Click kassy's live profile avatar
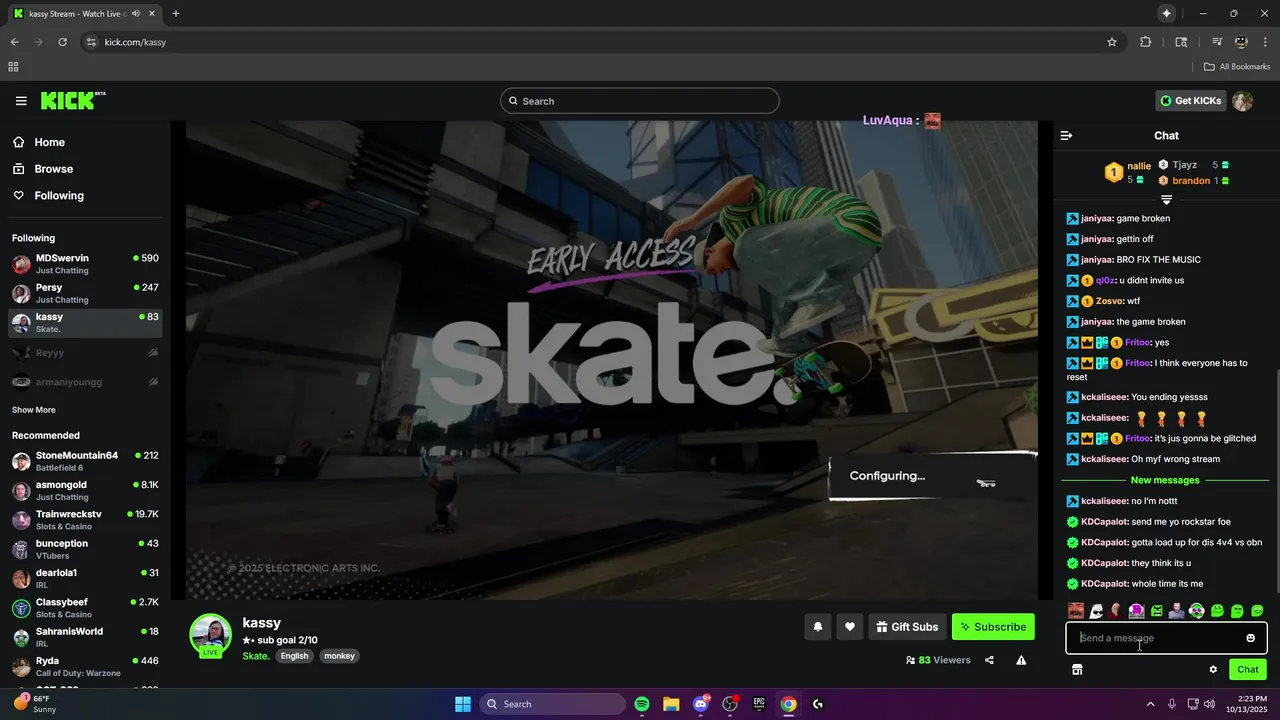This screenshot has height=720, width=1280. point(211,635)
